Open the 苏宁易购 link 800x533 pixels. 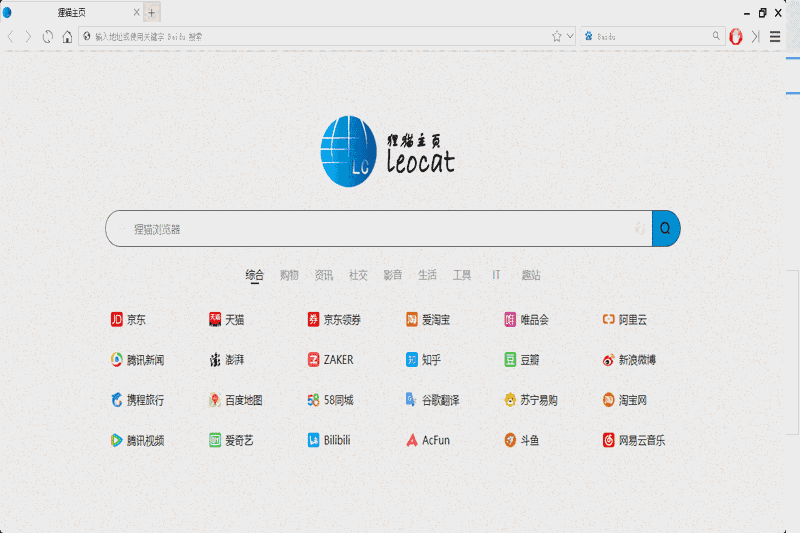pyautogui.click(x=531, y=400)
